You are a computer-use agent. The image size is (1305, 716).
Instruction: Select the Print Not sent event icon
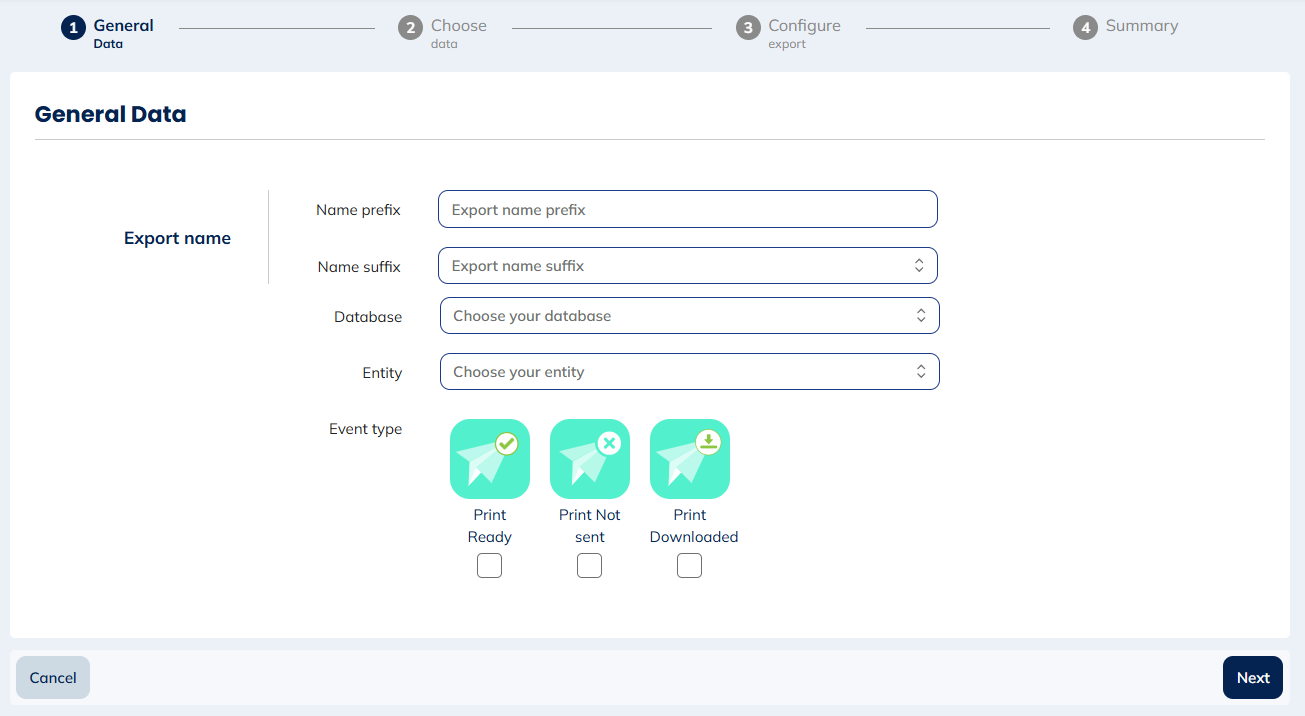589,459
